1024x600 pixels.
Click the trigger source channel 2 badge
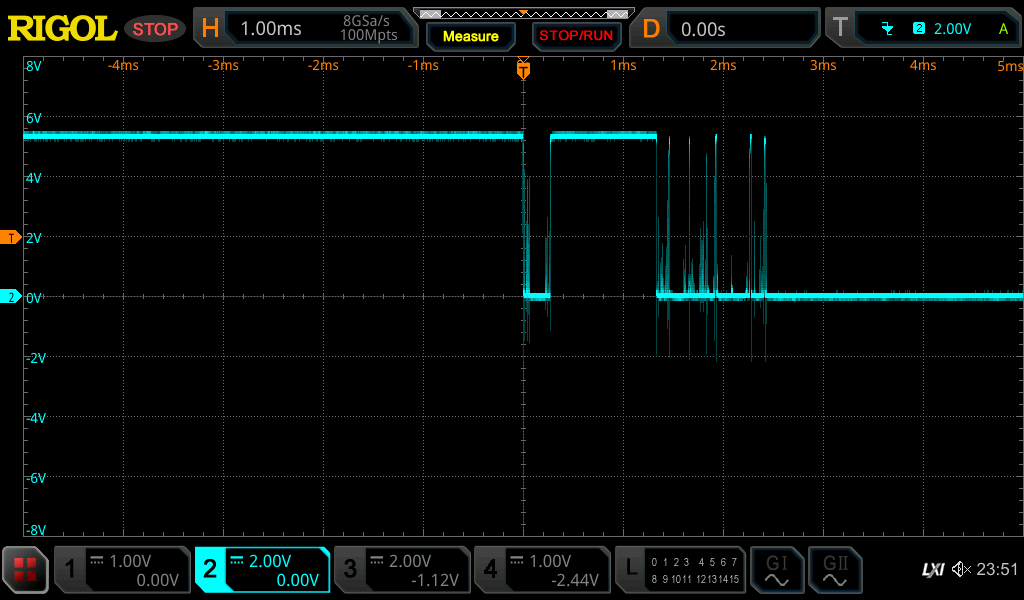point(919,28)
